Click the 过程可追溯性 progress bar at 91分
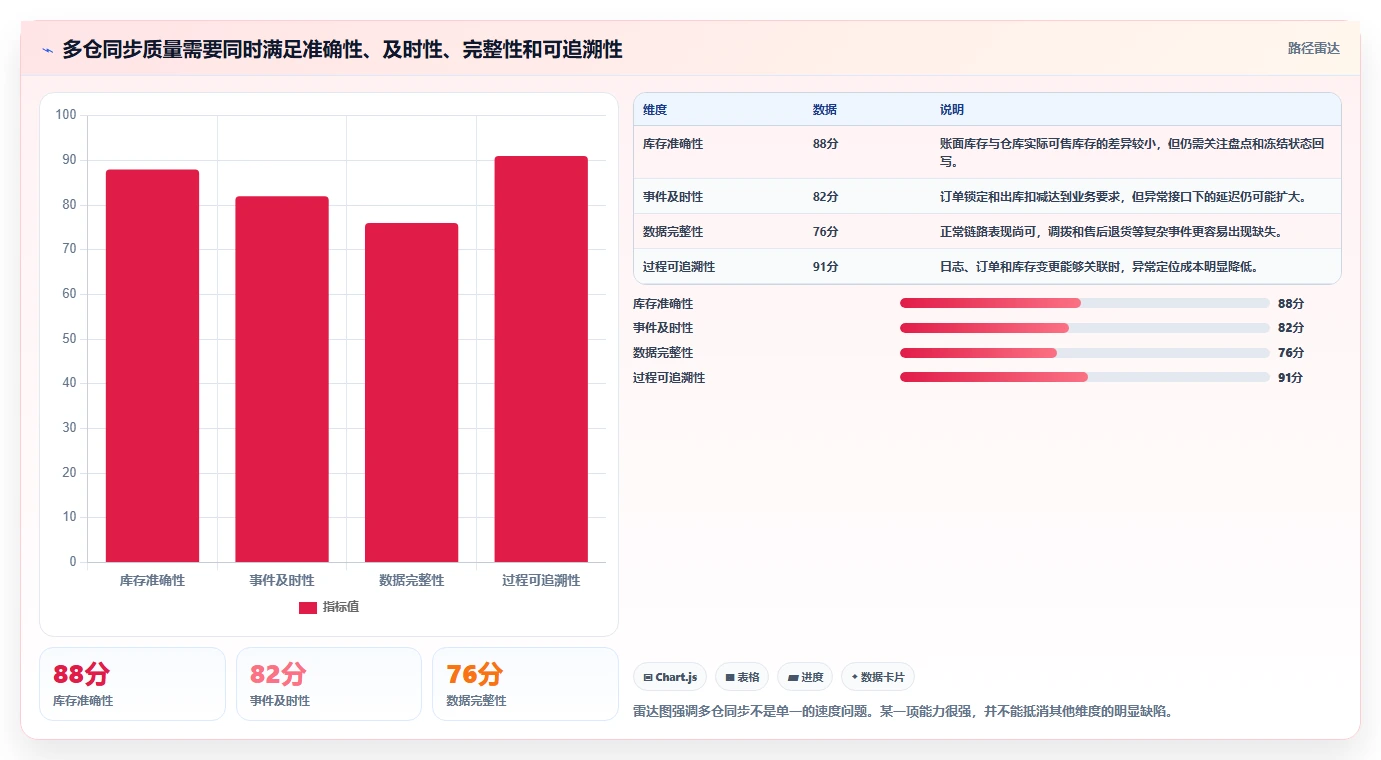The height and width of the screenshot is (760, 1381). click(x=1085, y=377)
